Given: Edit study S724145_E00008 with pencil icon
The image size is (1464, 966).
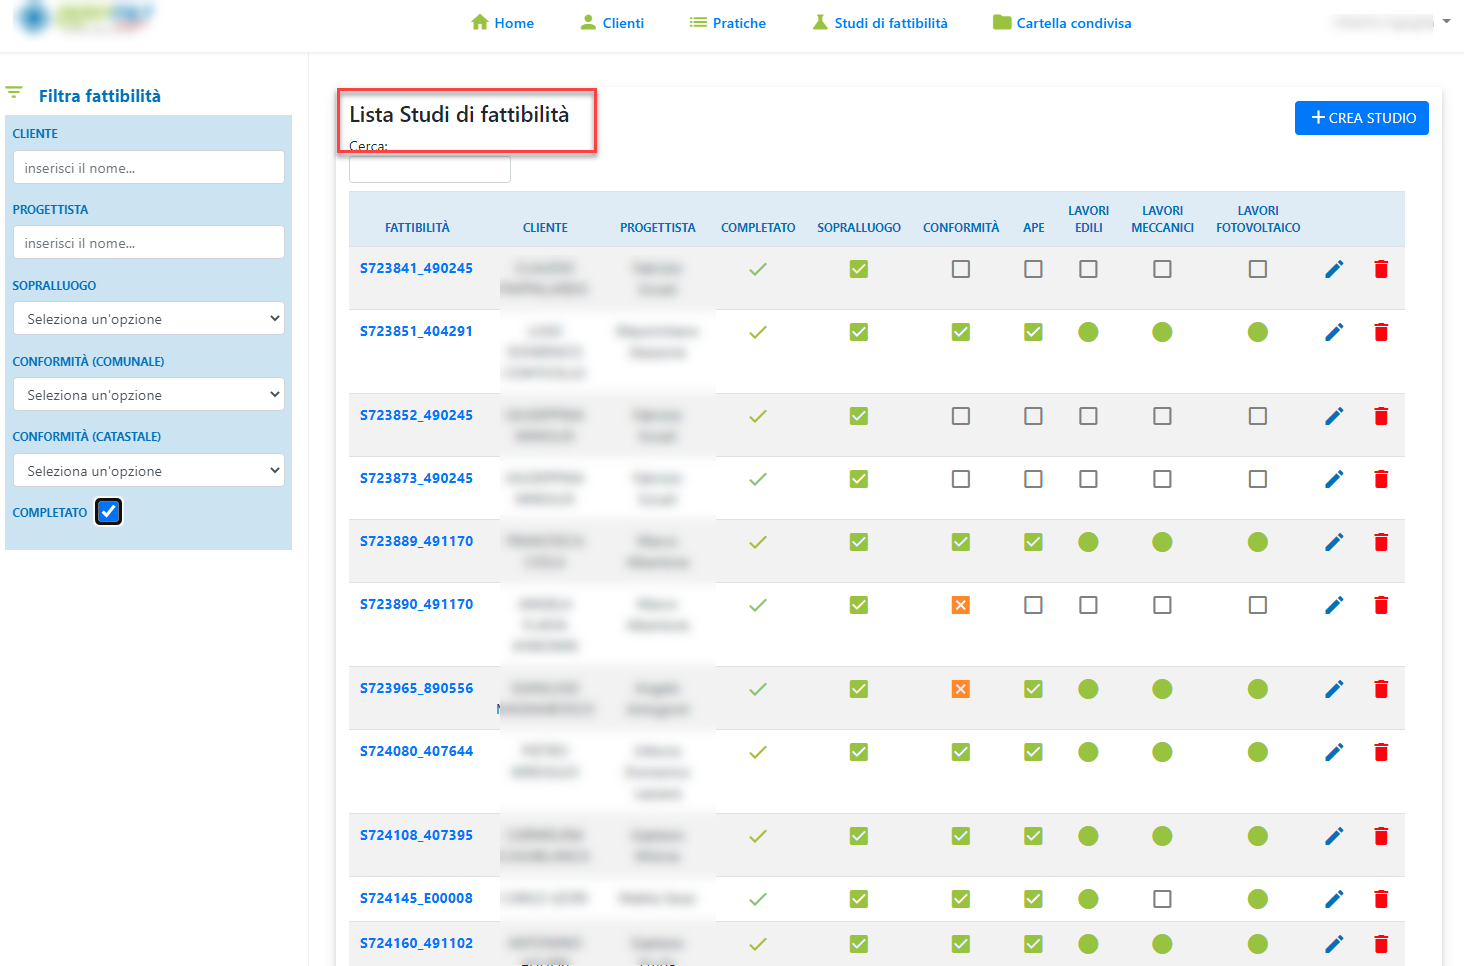Looking at the screenshot, I should (x=1334, y=899).
